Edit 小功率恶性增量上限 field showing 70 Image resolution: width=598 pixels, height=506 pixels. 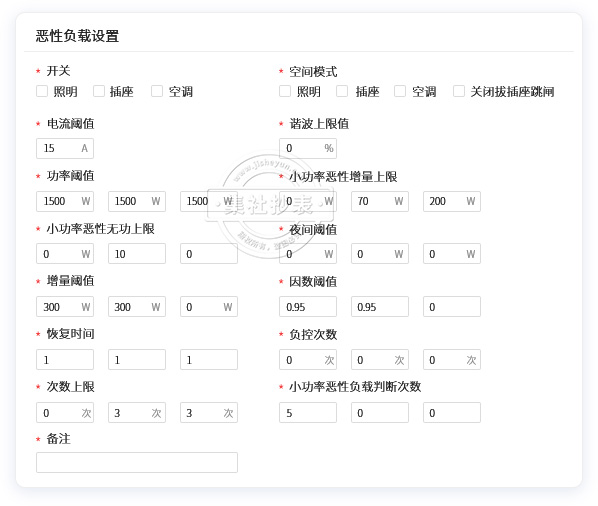[380, 201]
